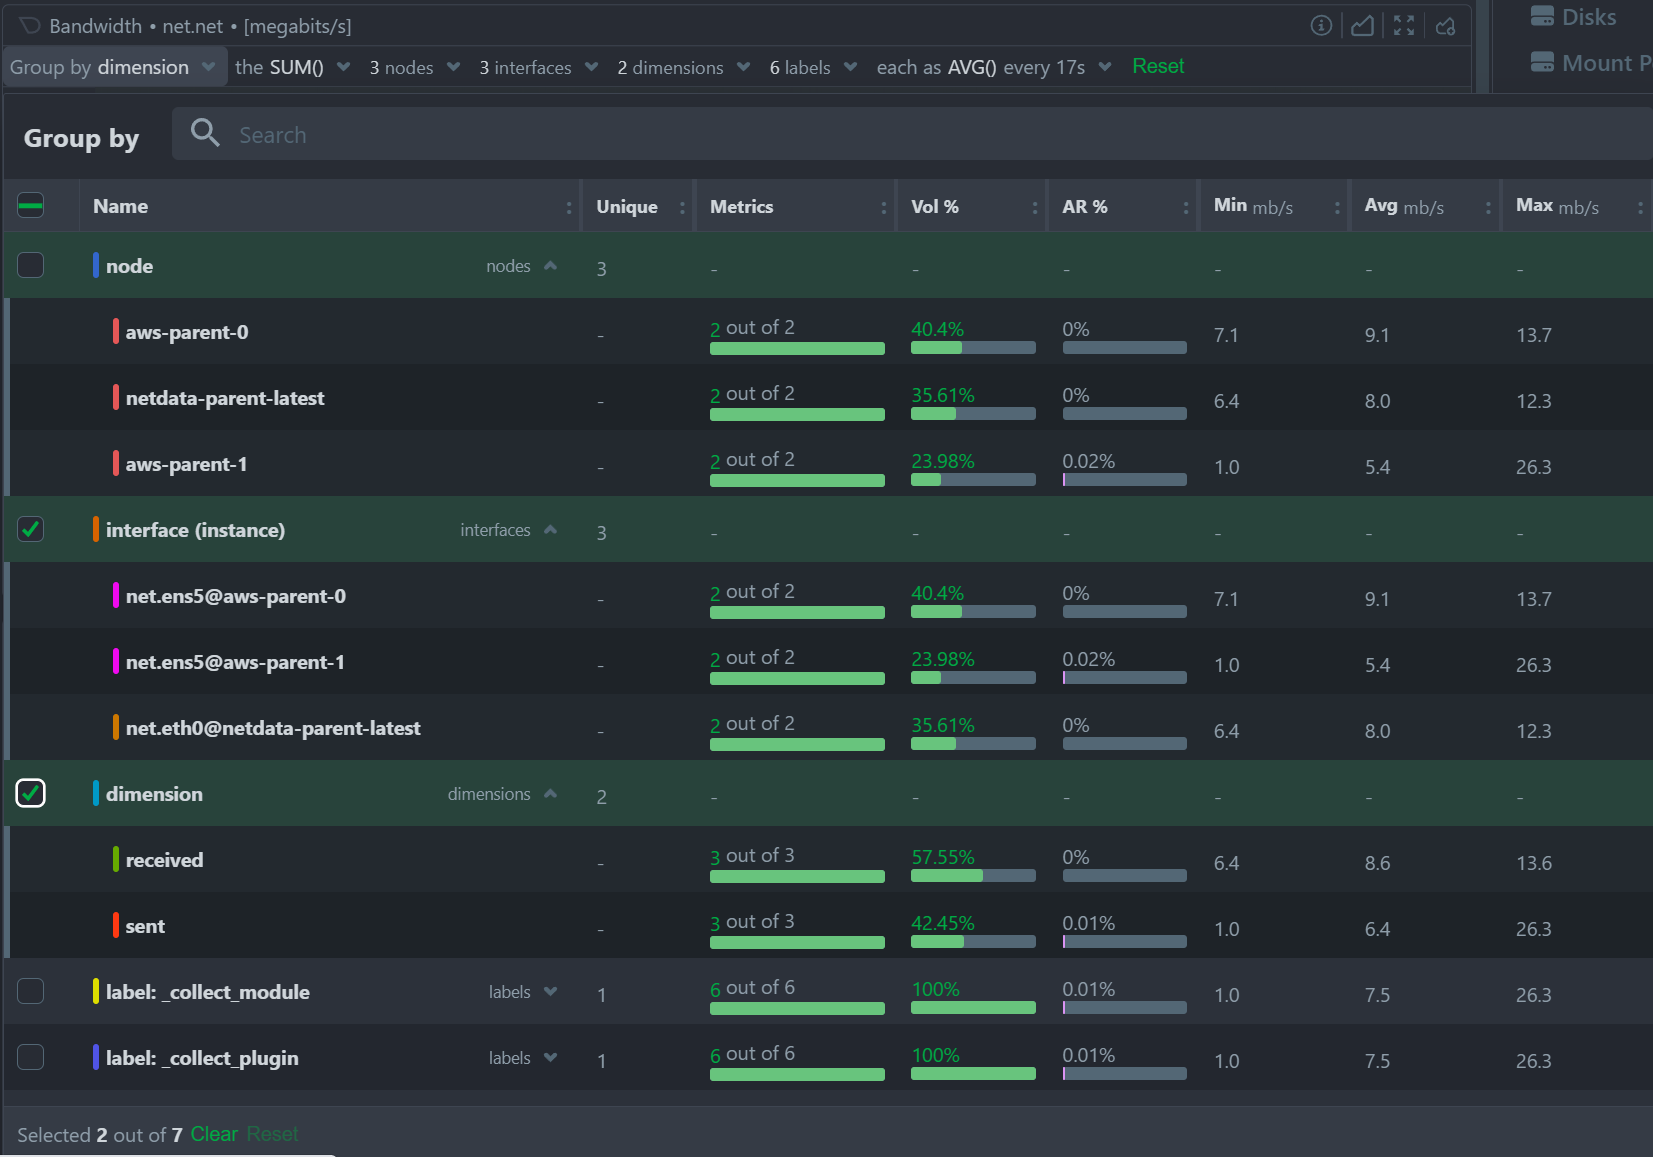Click the chart status icon before Bandwidth
The height and width of the screenshot is (1157, 1653).
30,26
